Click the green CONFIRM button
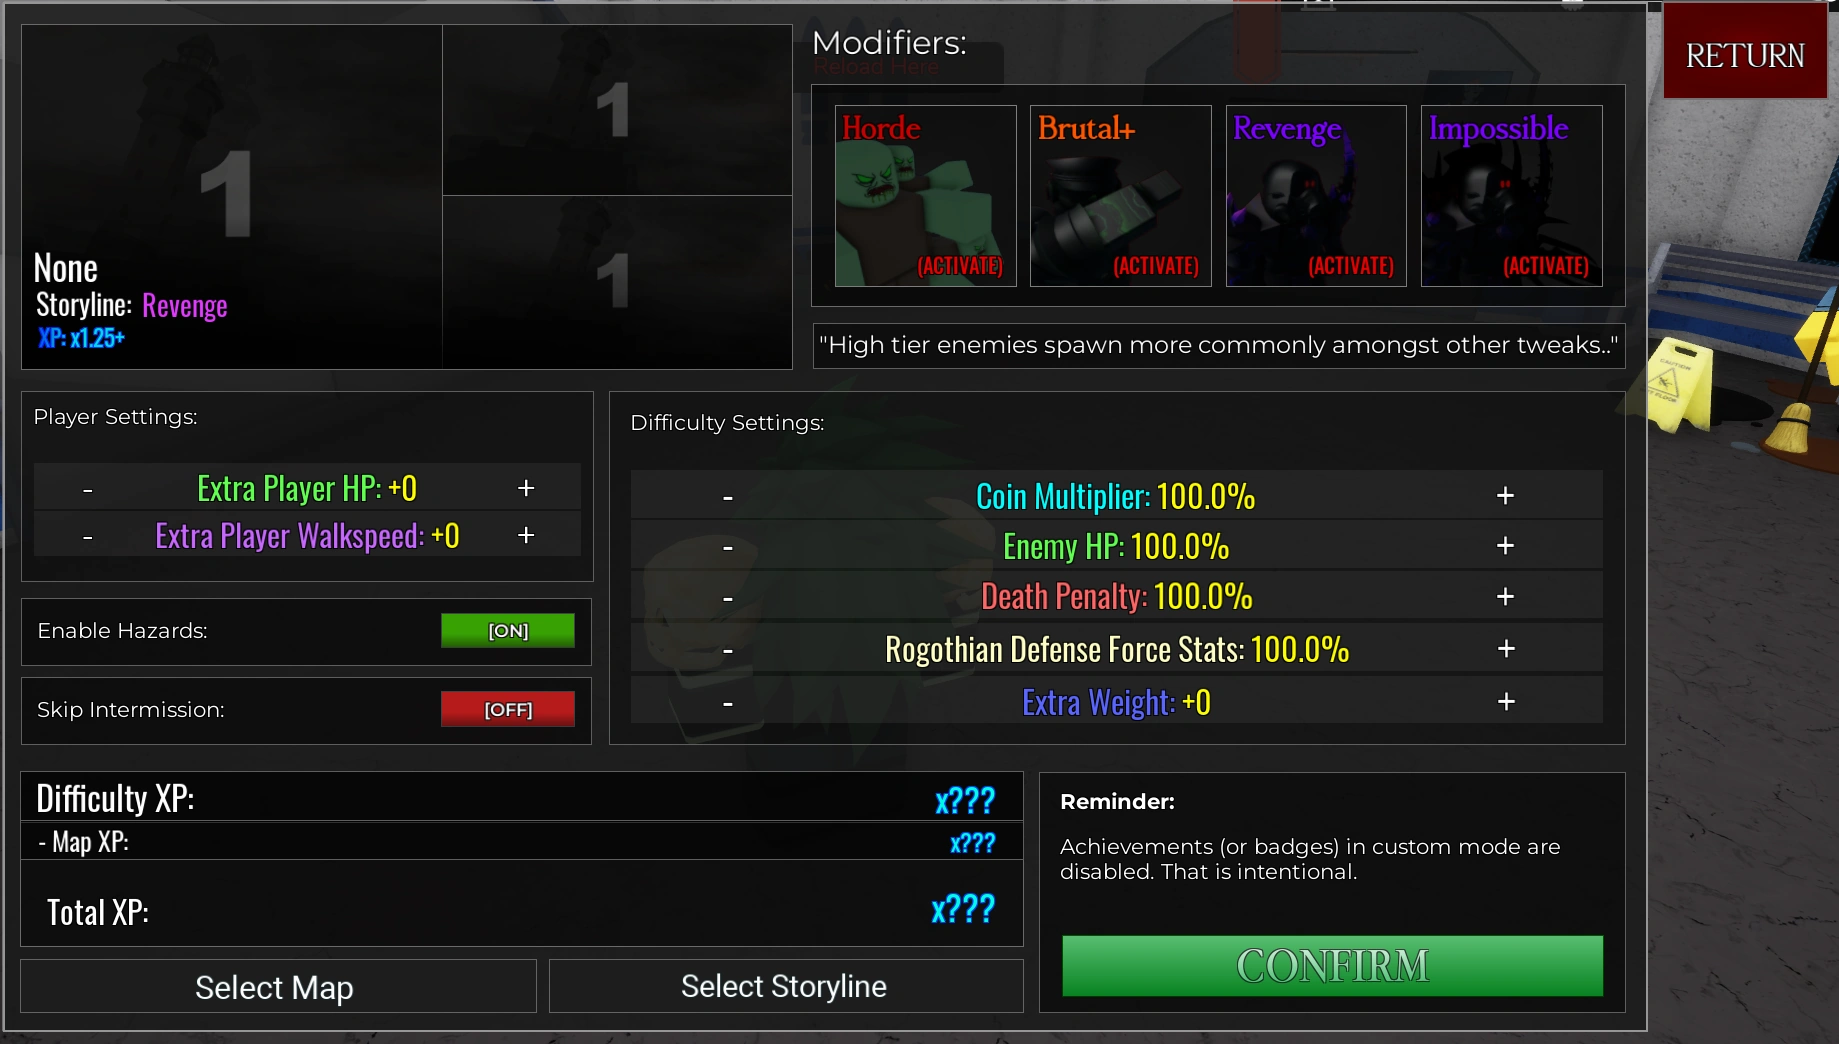1839x1044 pixels. pyautogui.click(x=1332, y=966)
